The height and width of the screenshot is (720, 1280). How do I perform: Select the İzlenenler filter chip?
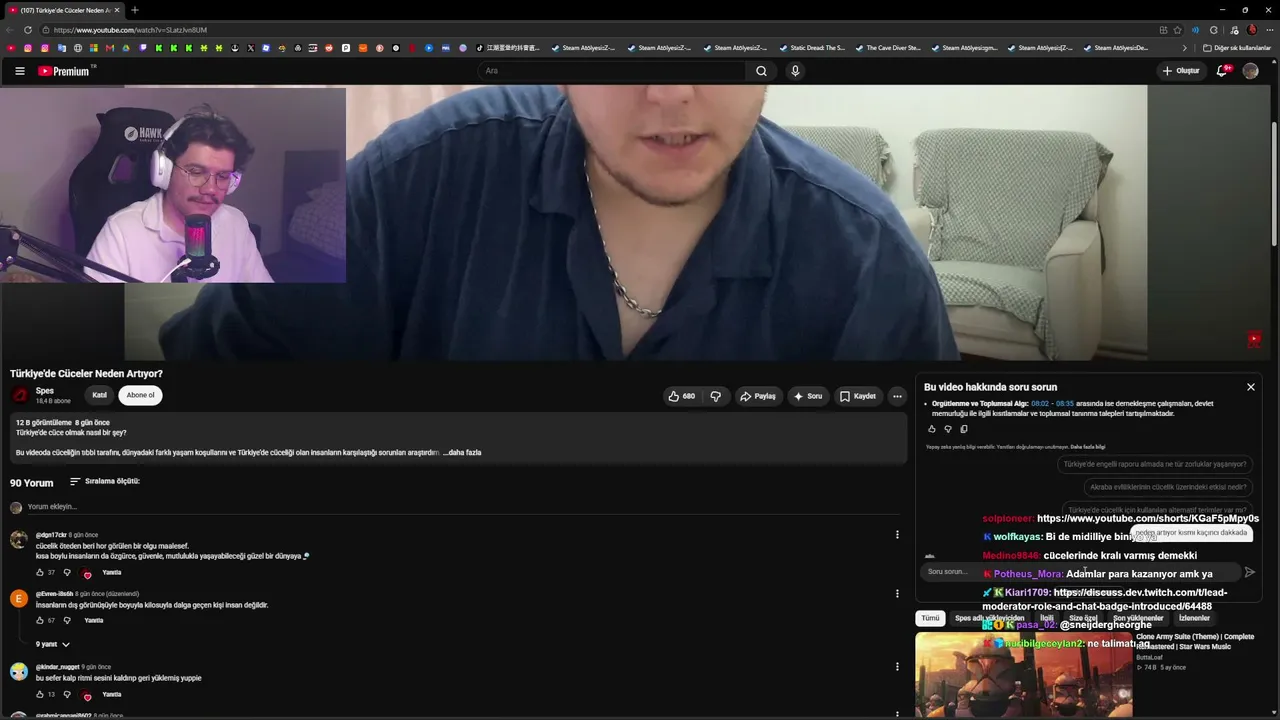[x=1194, y=619]
